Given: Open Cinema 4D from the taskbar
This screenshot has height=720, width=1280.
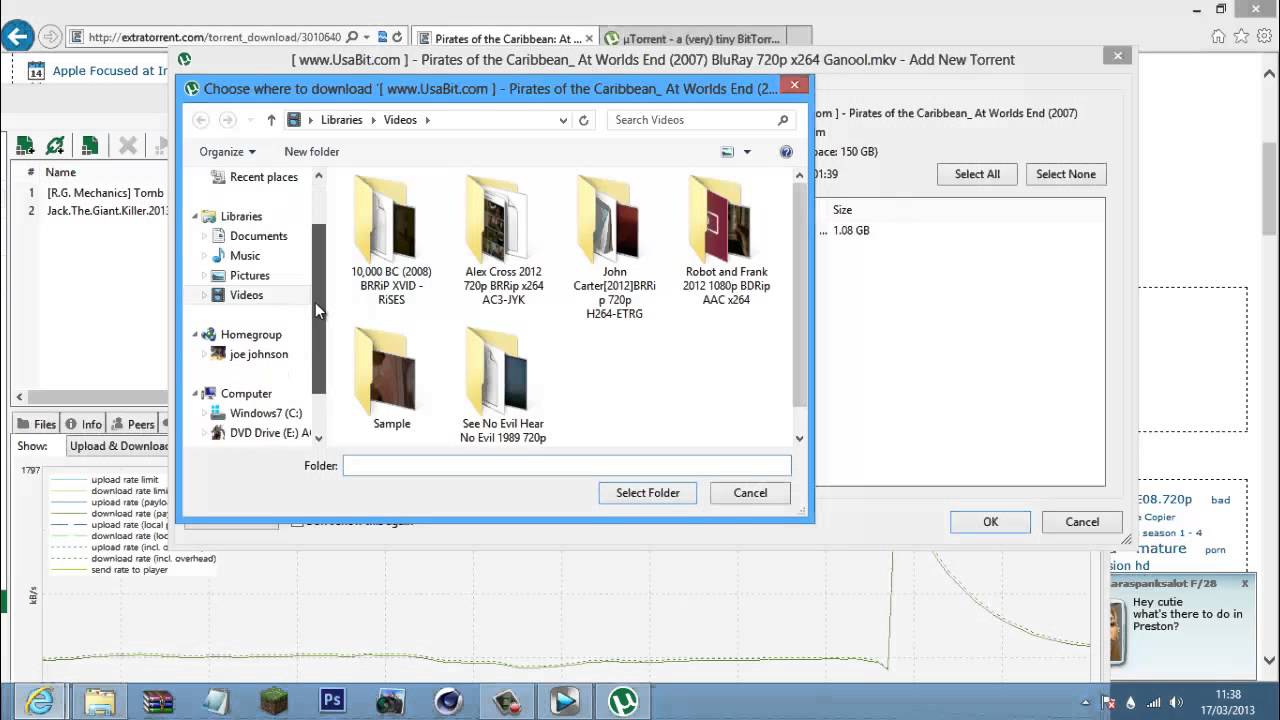Looking at the screenshot, I should pos(449,701).
